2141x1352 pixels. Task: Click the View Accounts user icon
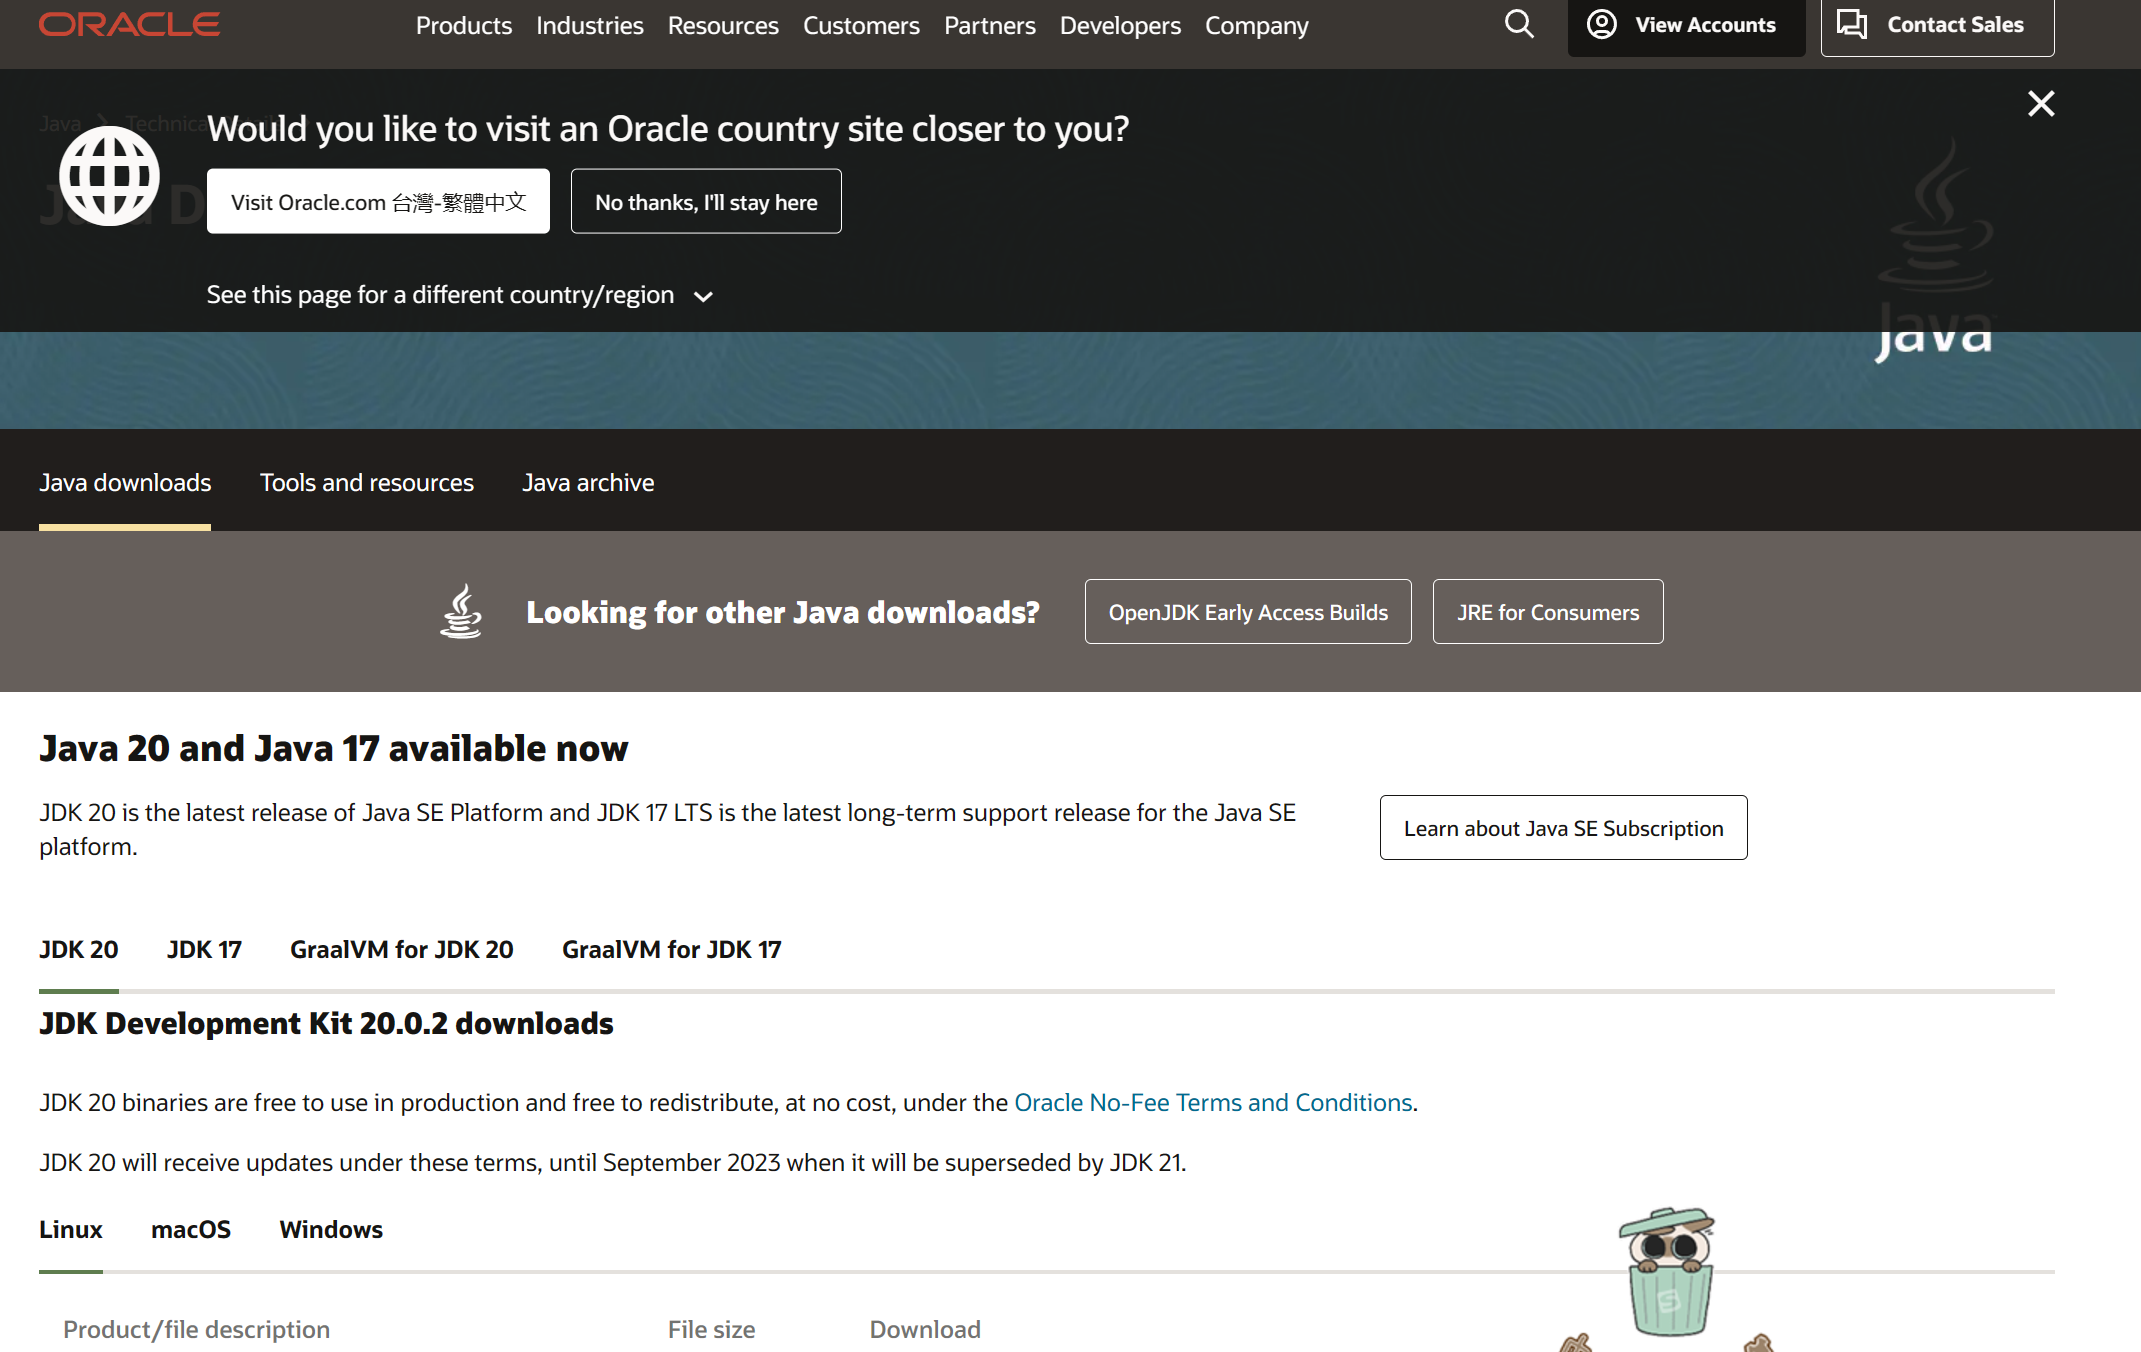(1601, 24)
